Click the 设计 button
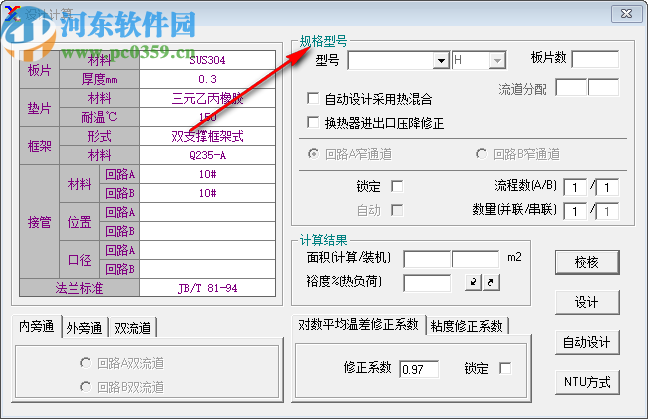The width and height of the screenshot is (648, 419). point(587,302)
